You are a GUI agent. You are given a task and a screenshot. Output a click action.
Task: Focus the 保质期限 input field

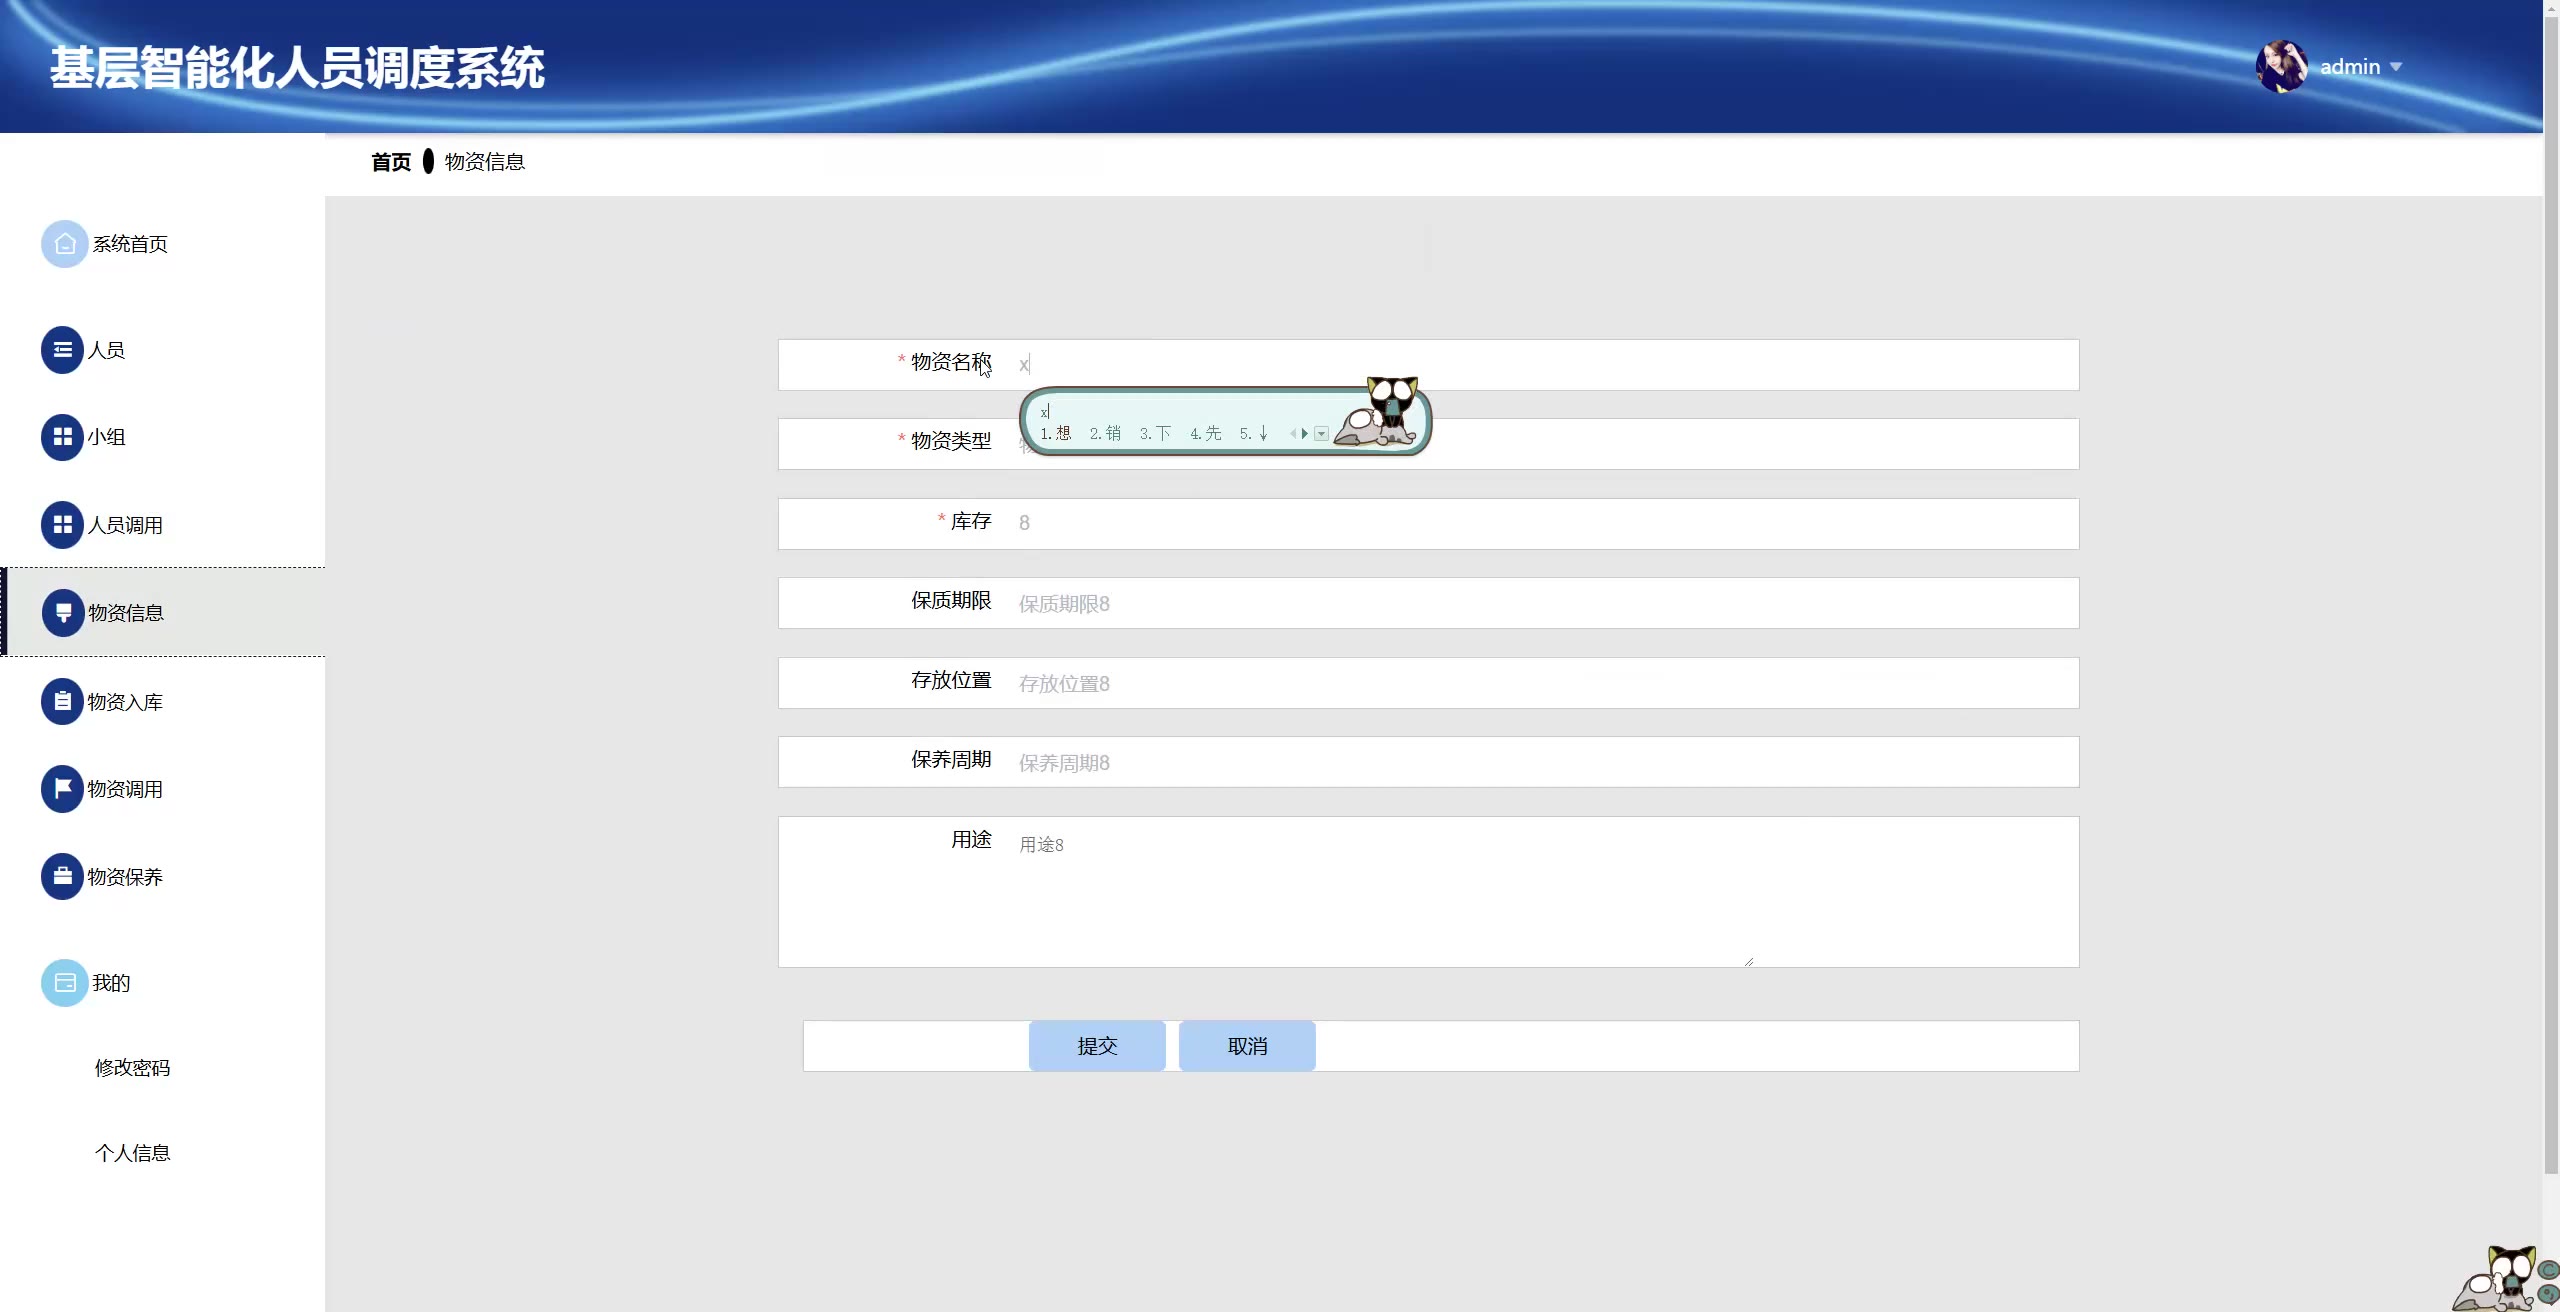click(1540, 604)
